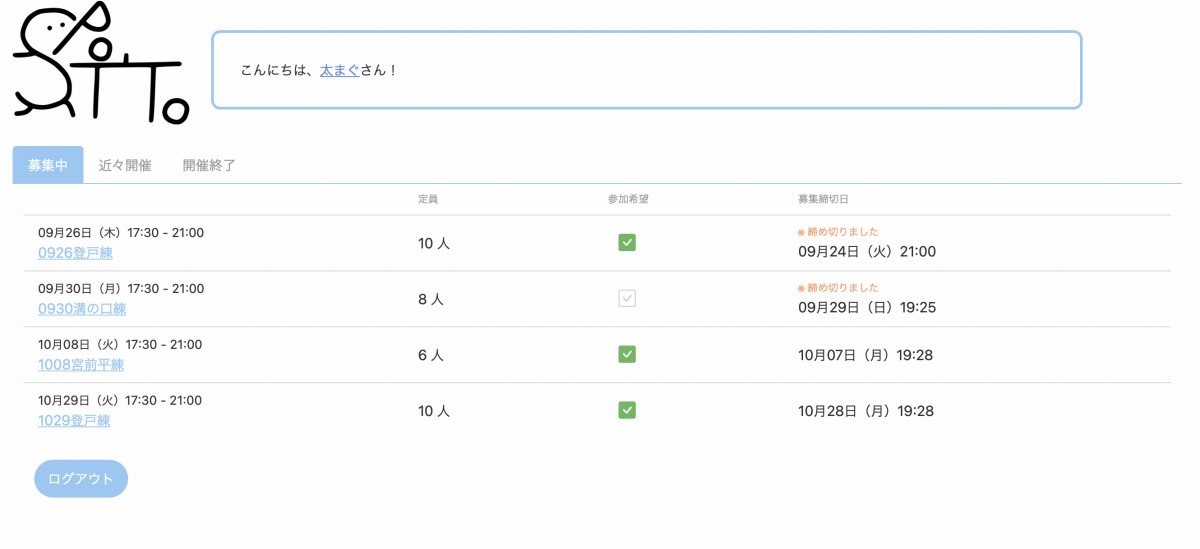Click the 締め切りました warning icon for 09月24日 deadline
This screenshot has width=1200, height=549.
(x=801, y=232)
